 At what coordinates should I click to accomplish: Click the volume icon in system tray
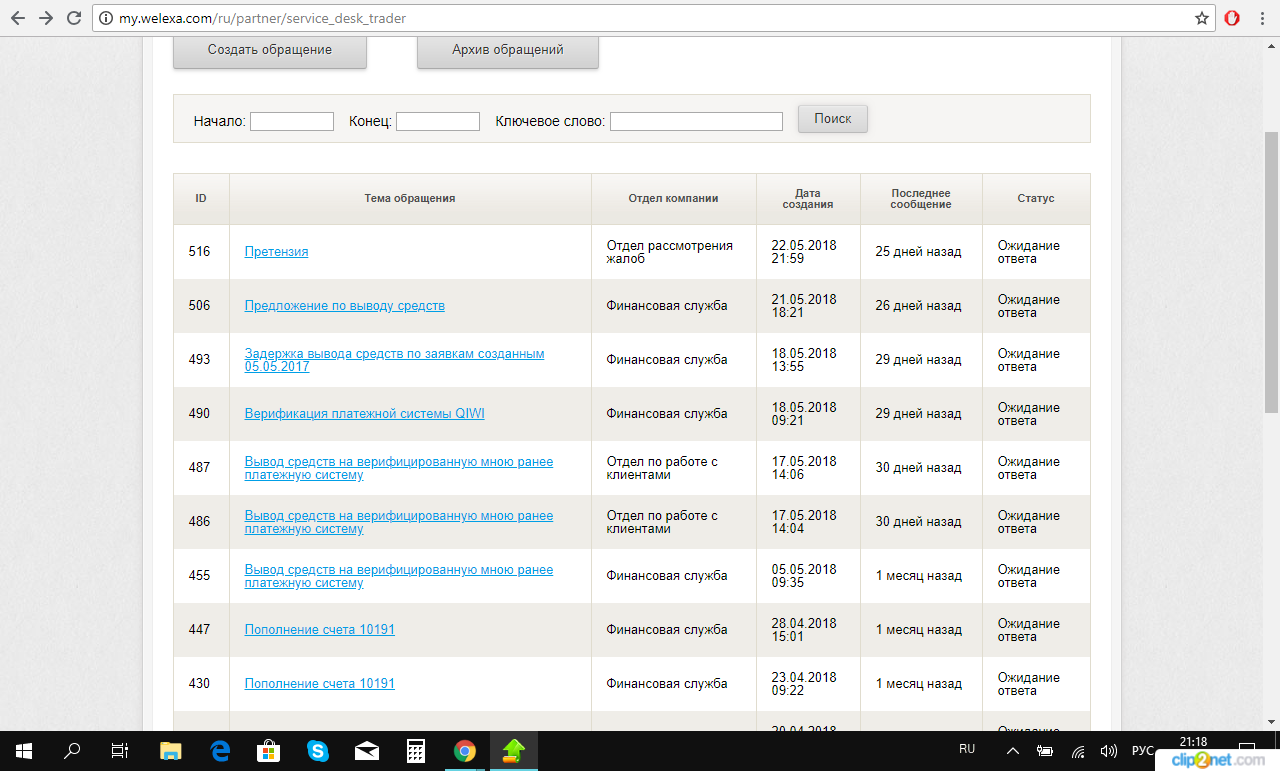tap(1108, 750)
